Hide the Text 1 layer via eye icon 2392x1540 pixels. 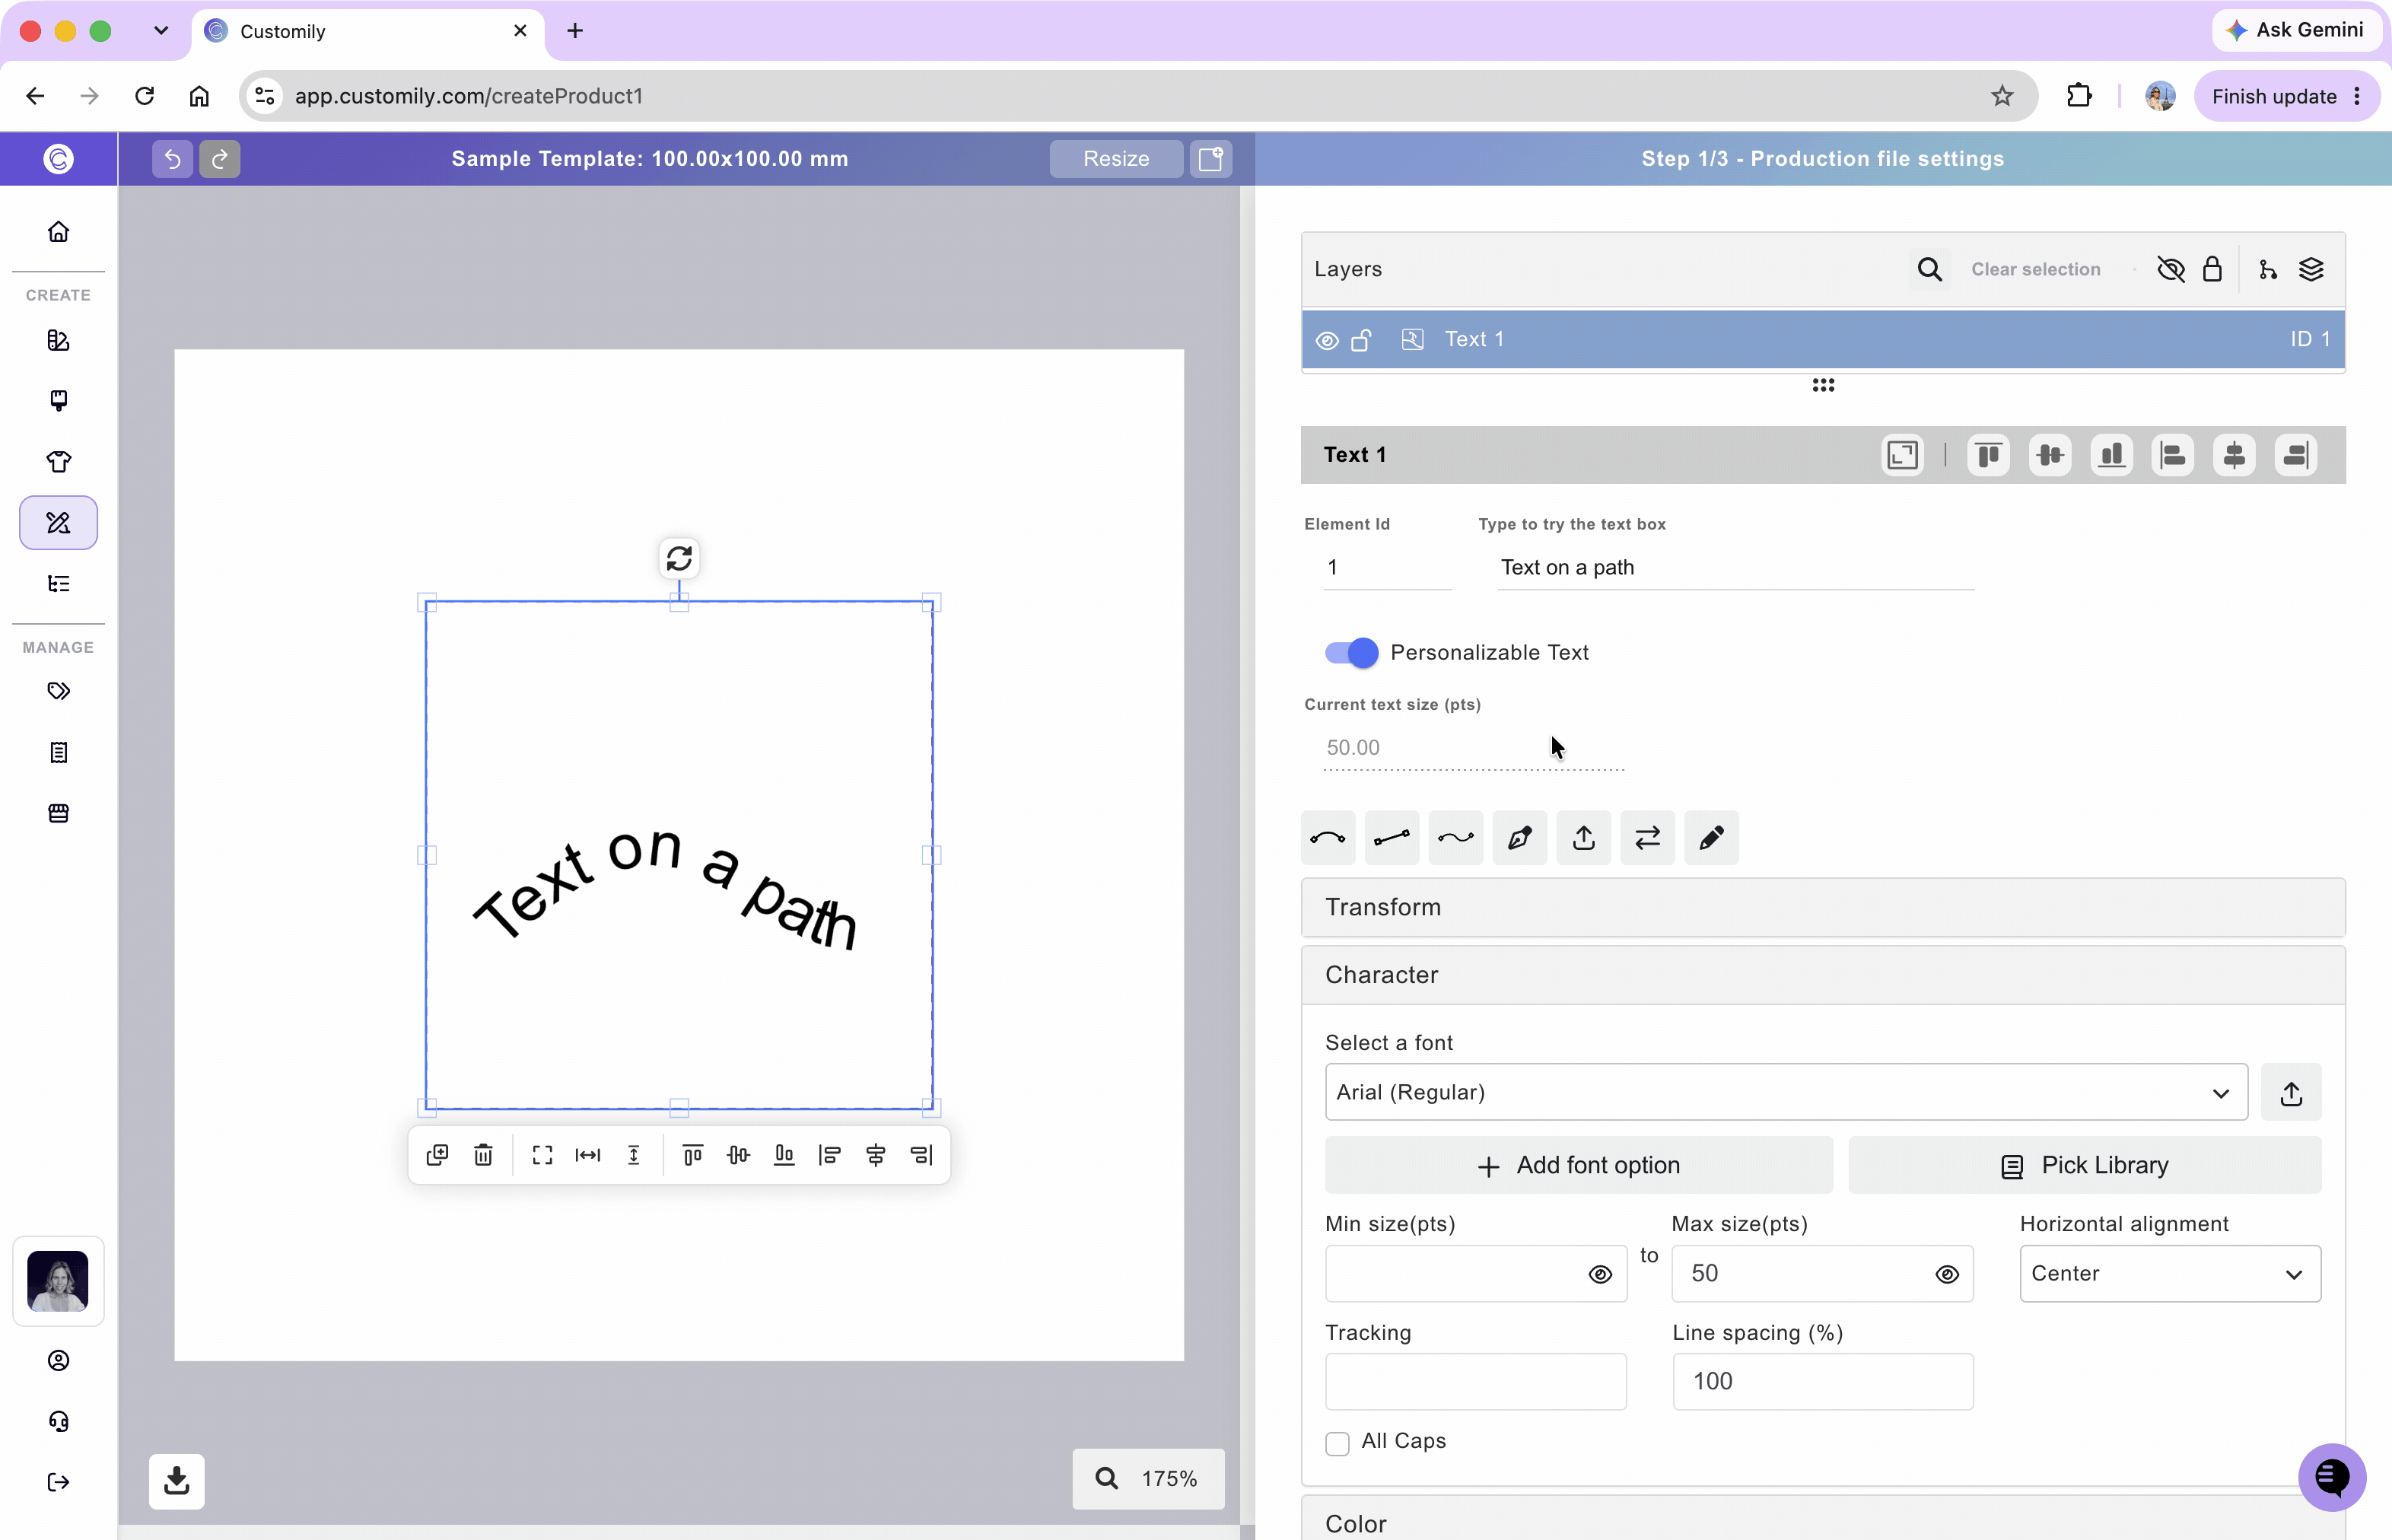pos(1327,340)
